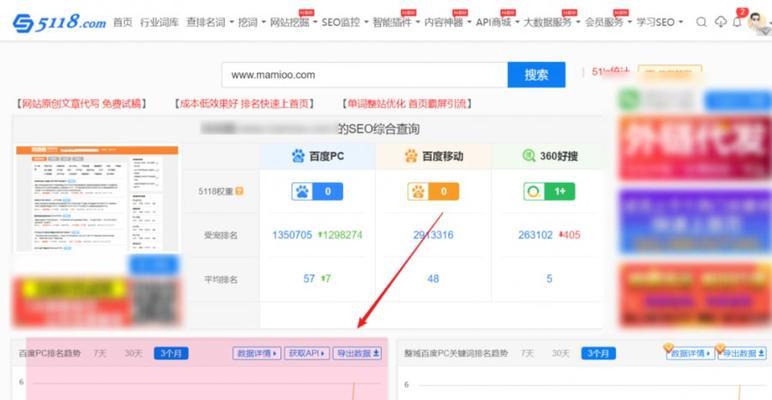Expand the API商城 dropdown menu

(497, 22)
